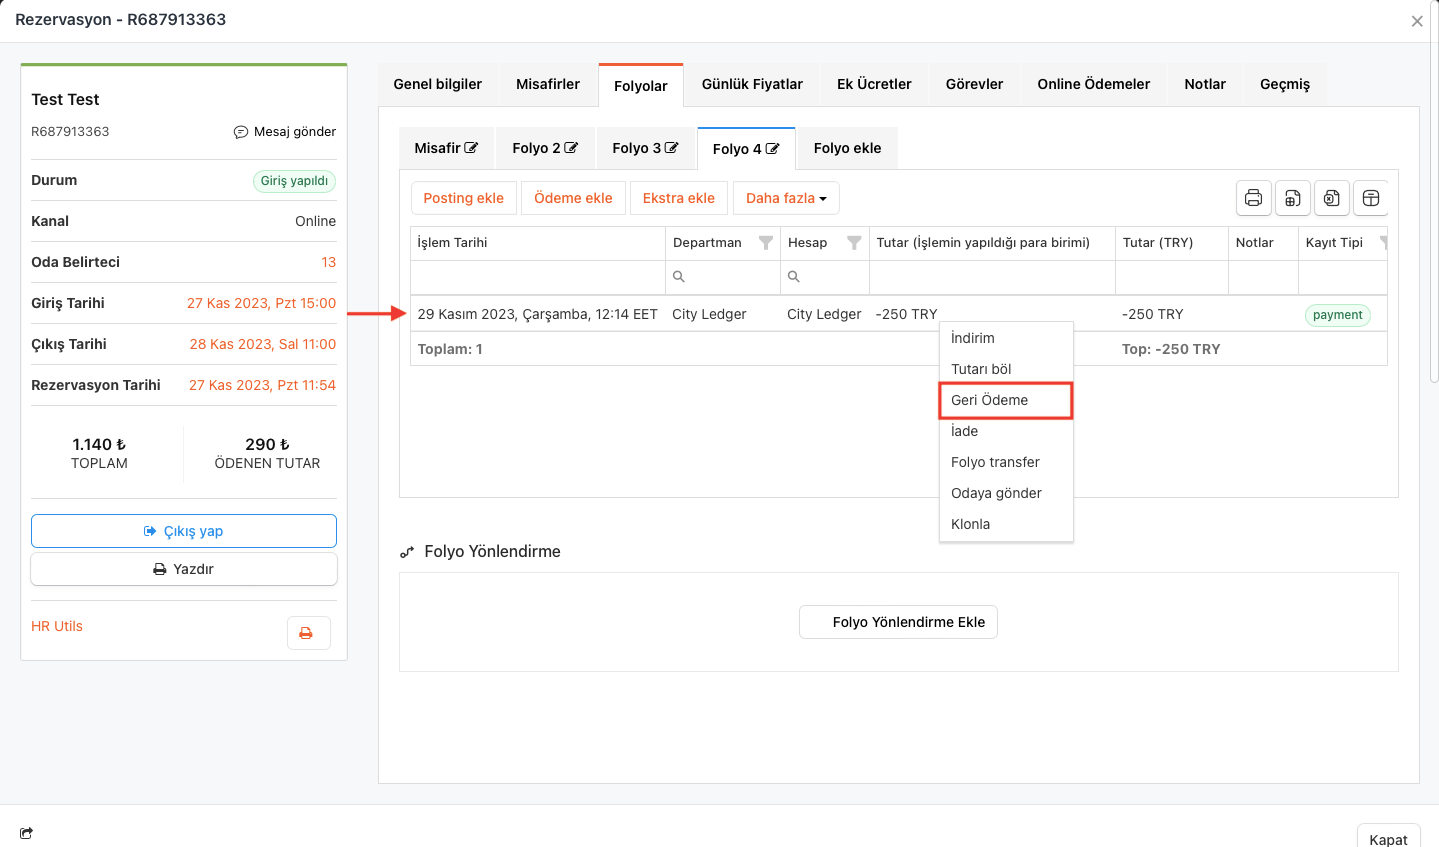Click the Mesaj gönder speech bubble icon

tap(241, 132)
